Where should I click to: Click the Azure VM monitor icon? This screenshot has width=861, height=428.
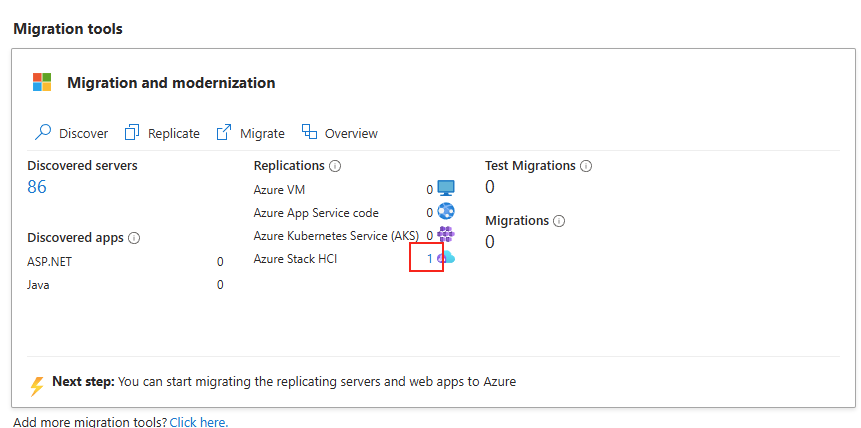coord(446,188)
